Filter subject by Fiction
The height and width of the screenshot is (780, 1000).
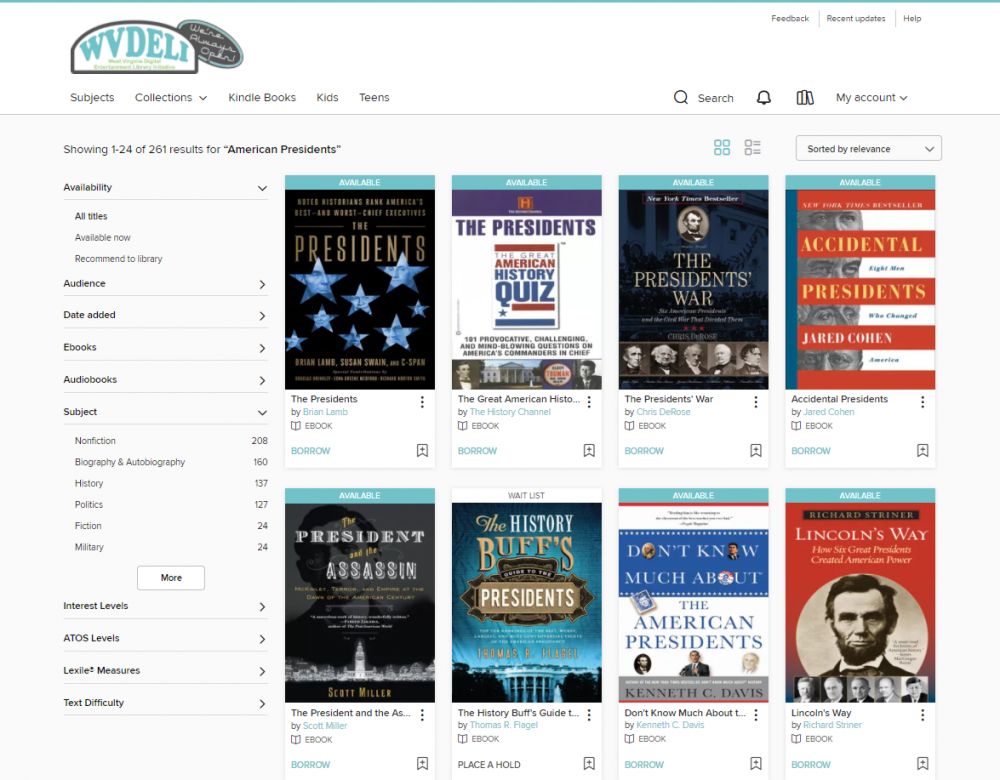tap(88, 526)
